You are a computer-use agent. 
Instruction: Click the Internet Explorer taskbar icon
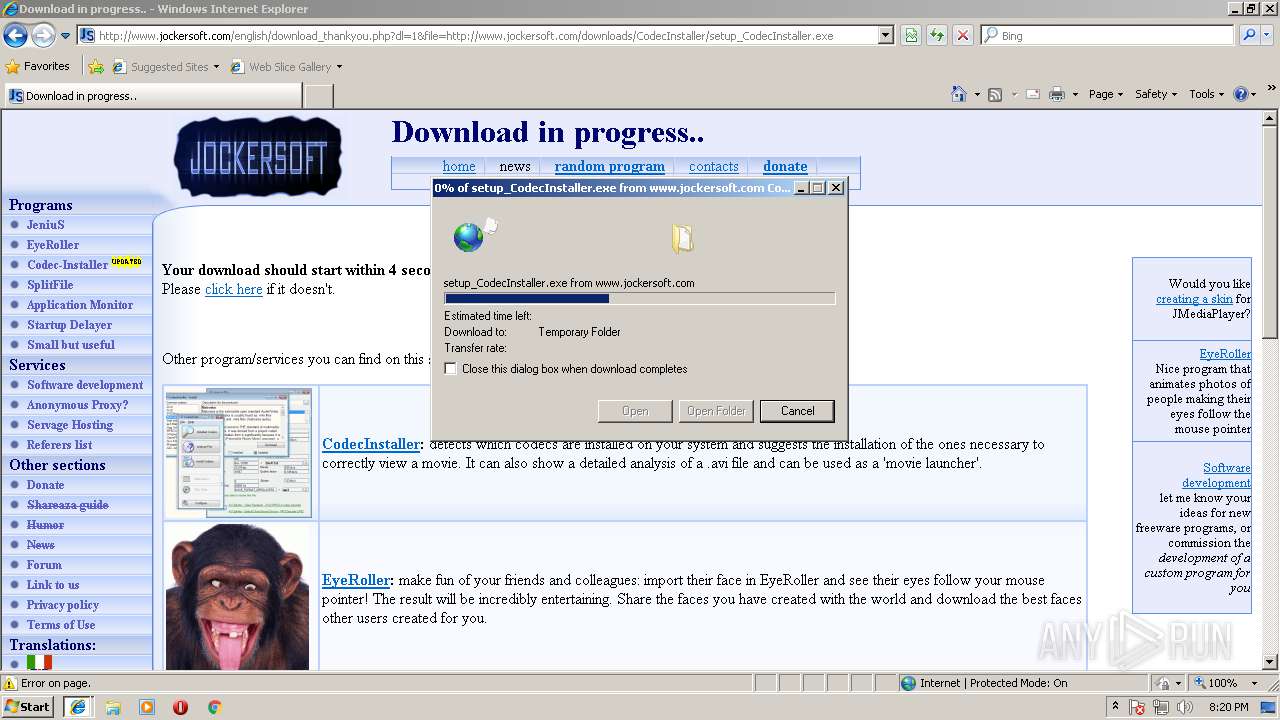pyautogui.click(x=78, y=707)
